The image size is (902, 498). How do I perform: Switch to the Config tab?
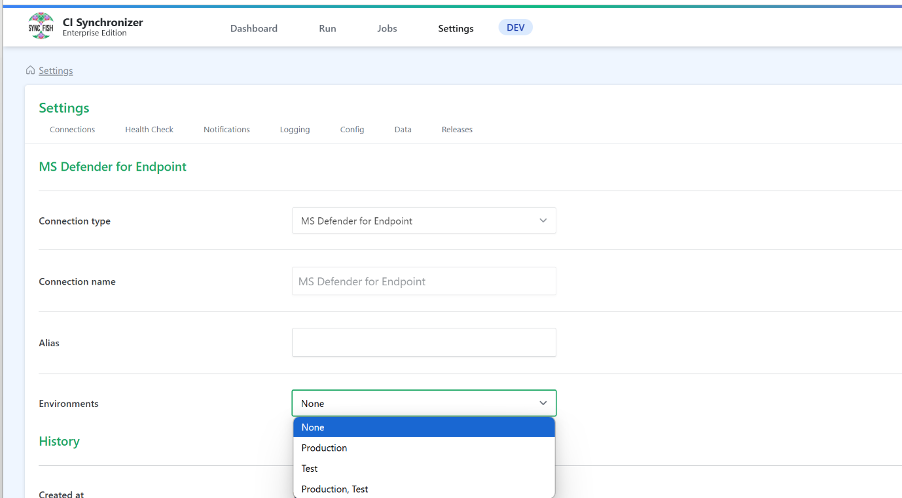click(352, 129)
